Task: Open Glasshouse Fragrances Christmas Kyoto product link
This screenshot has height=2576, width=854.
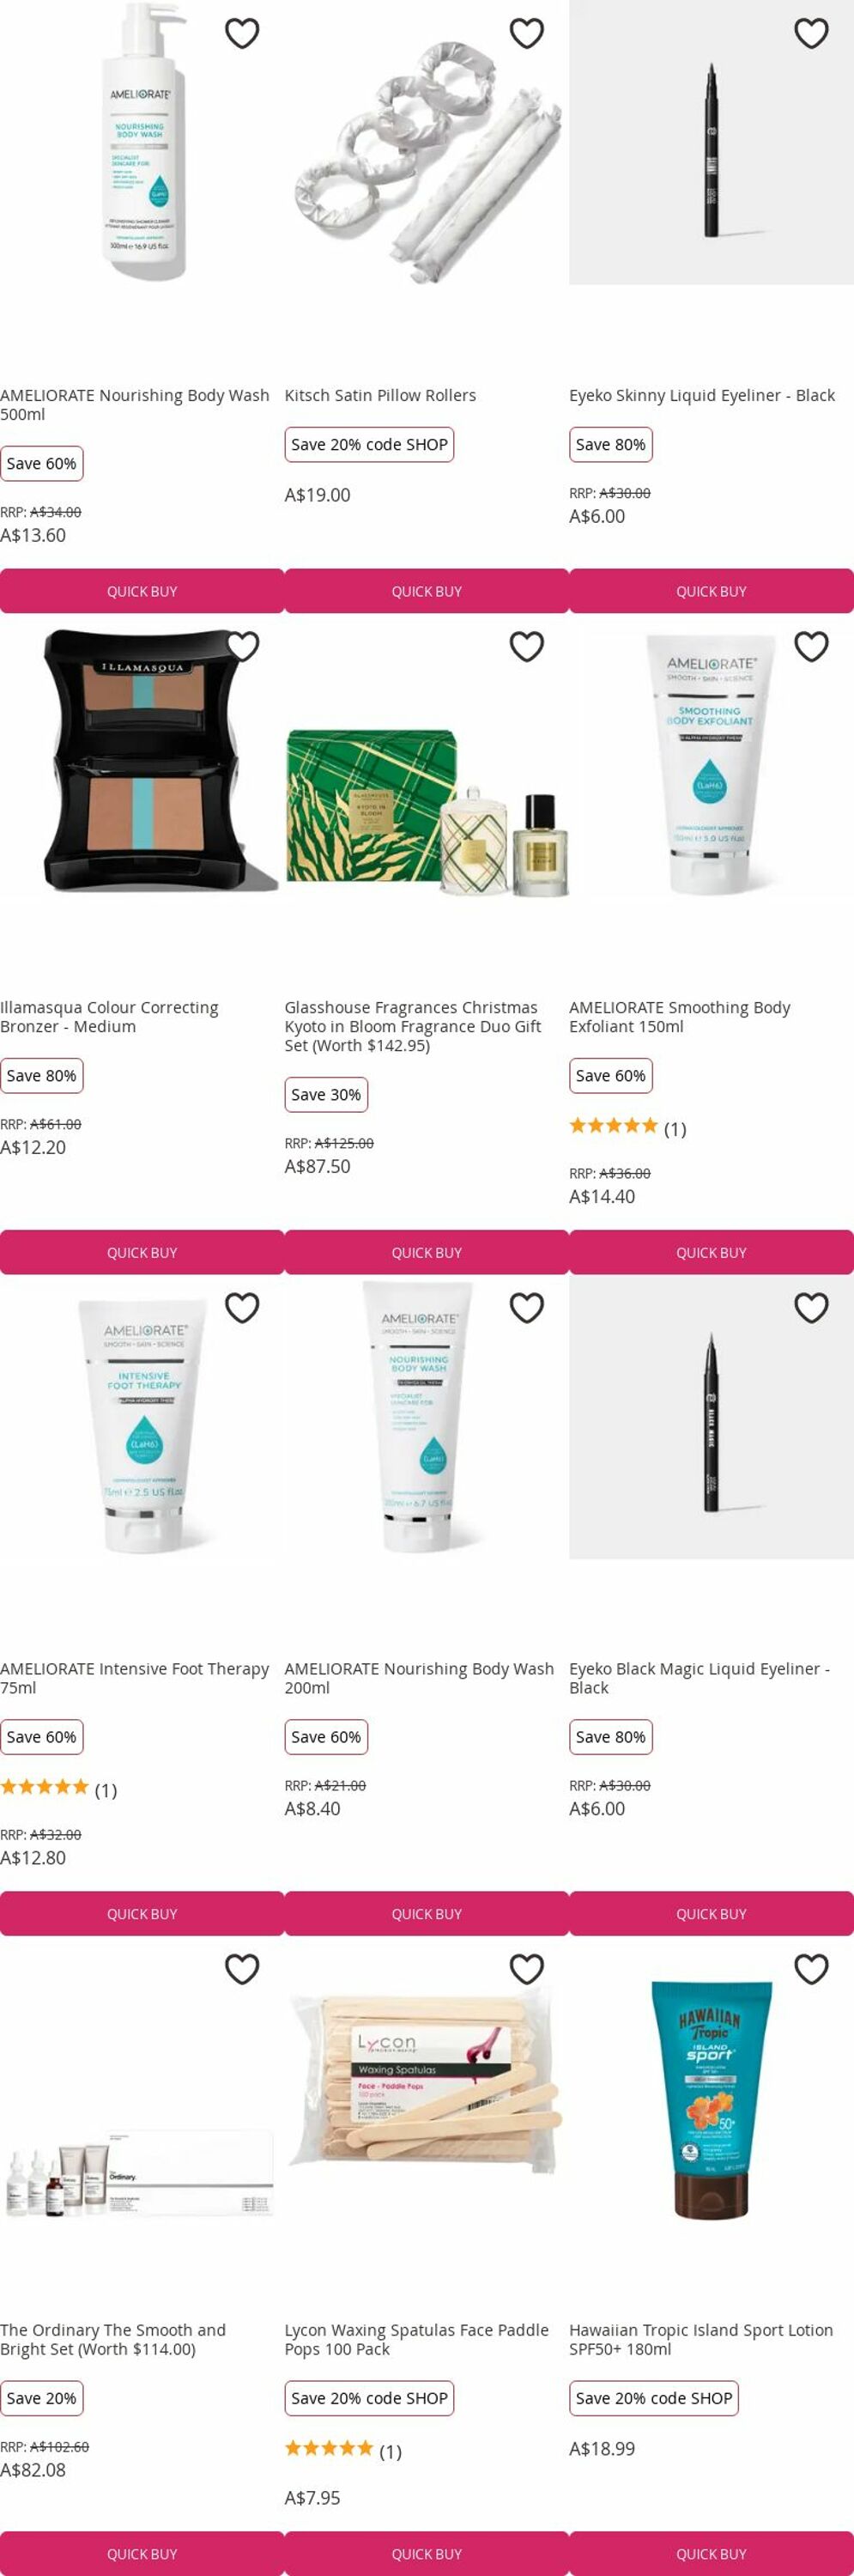Action: coord(413,1026)
